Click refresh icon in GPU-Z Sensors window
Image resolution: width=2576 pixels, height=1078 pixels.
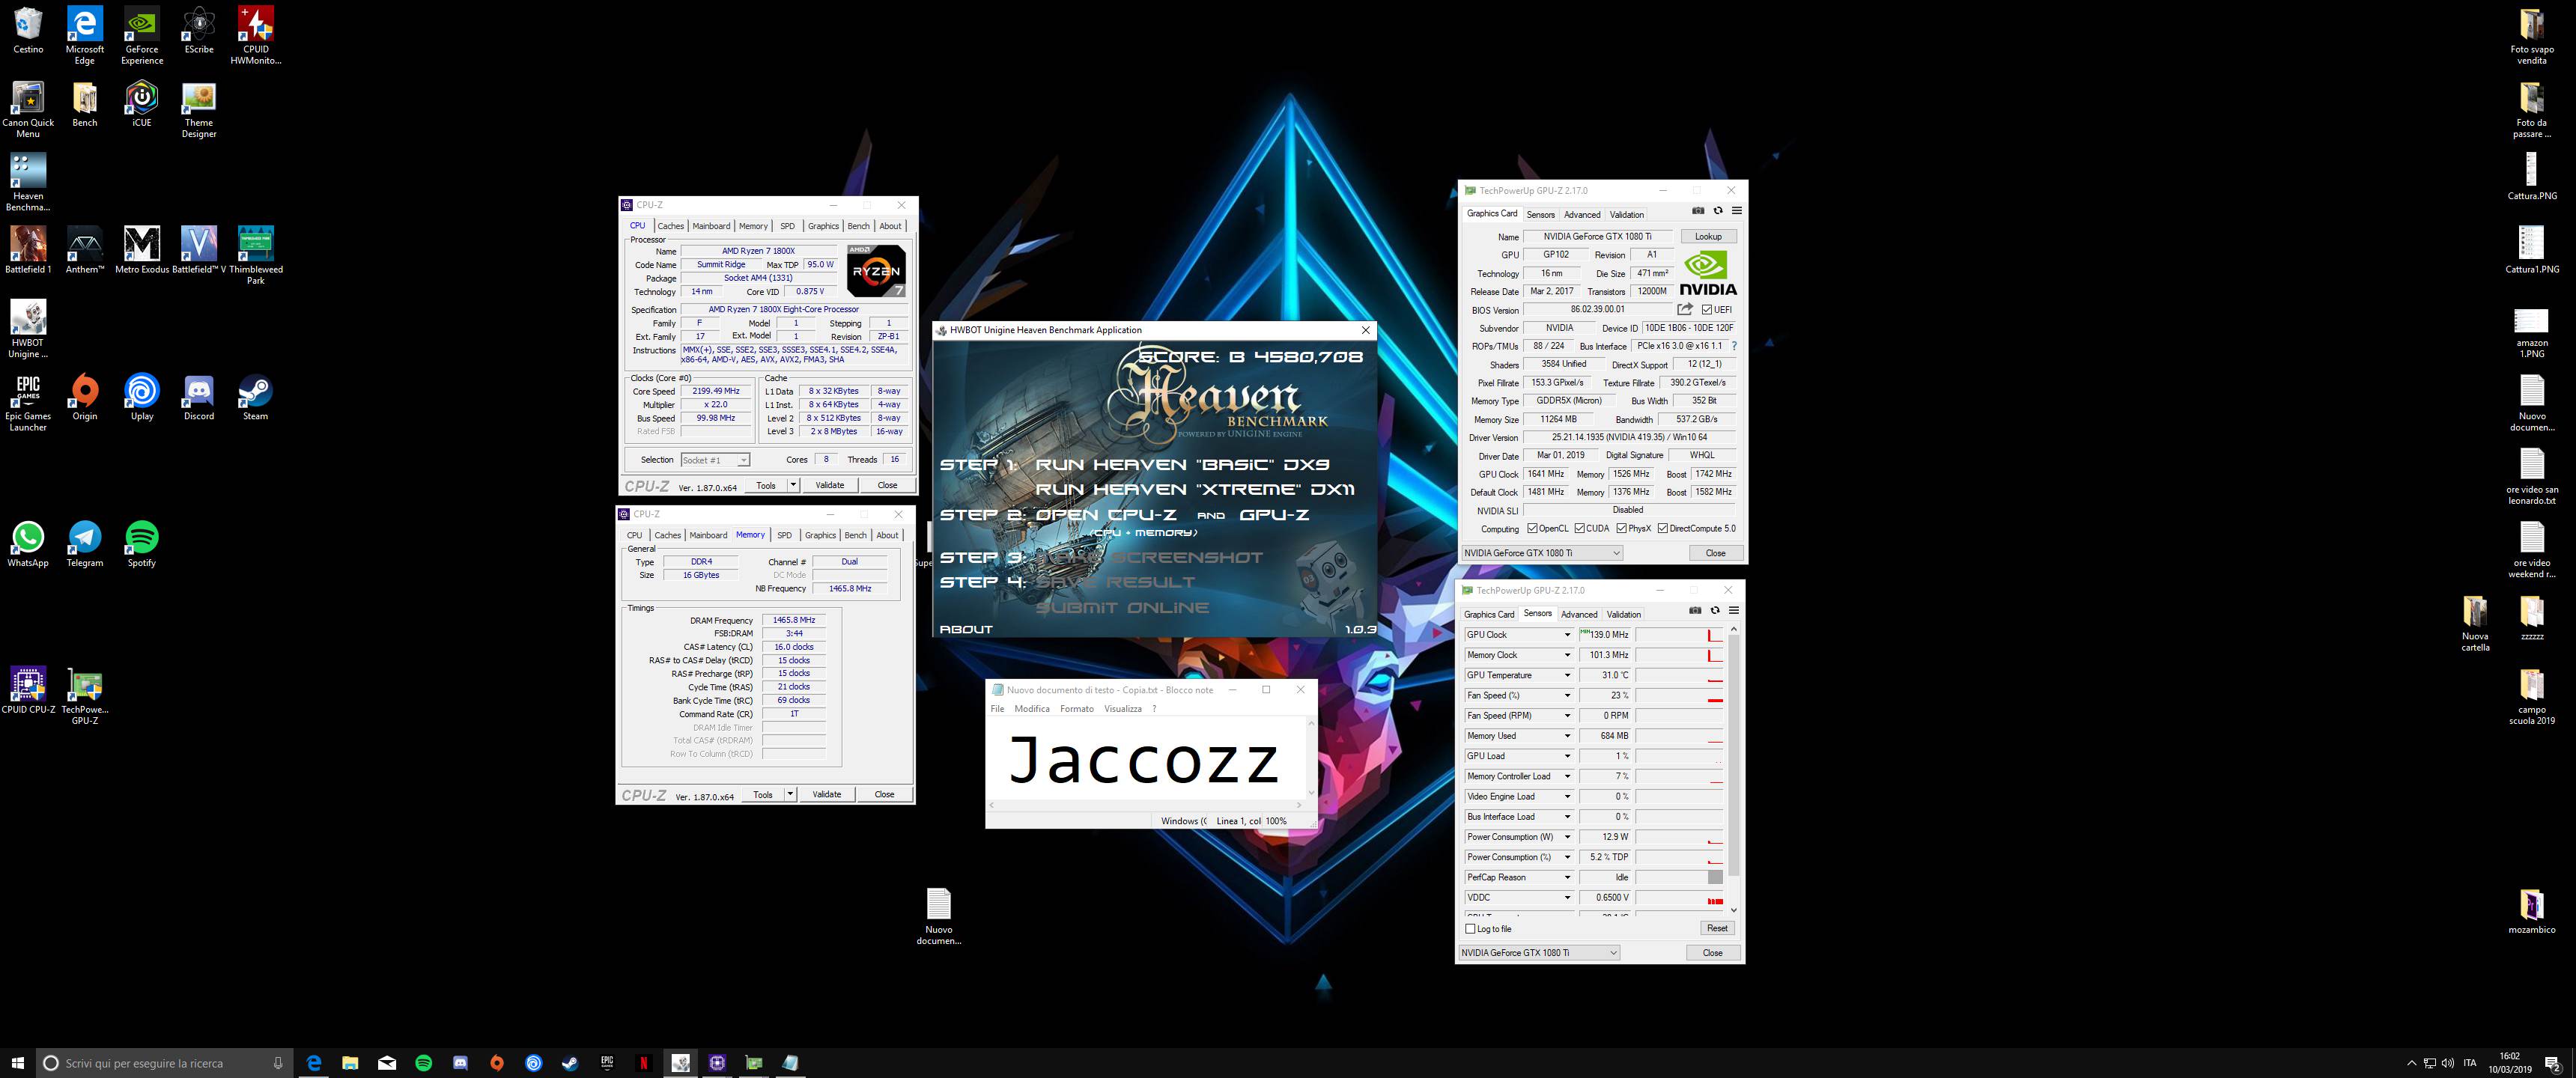tap(1715, 610)
